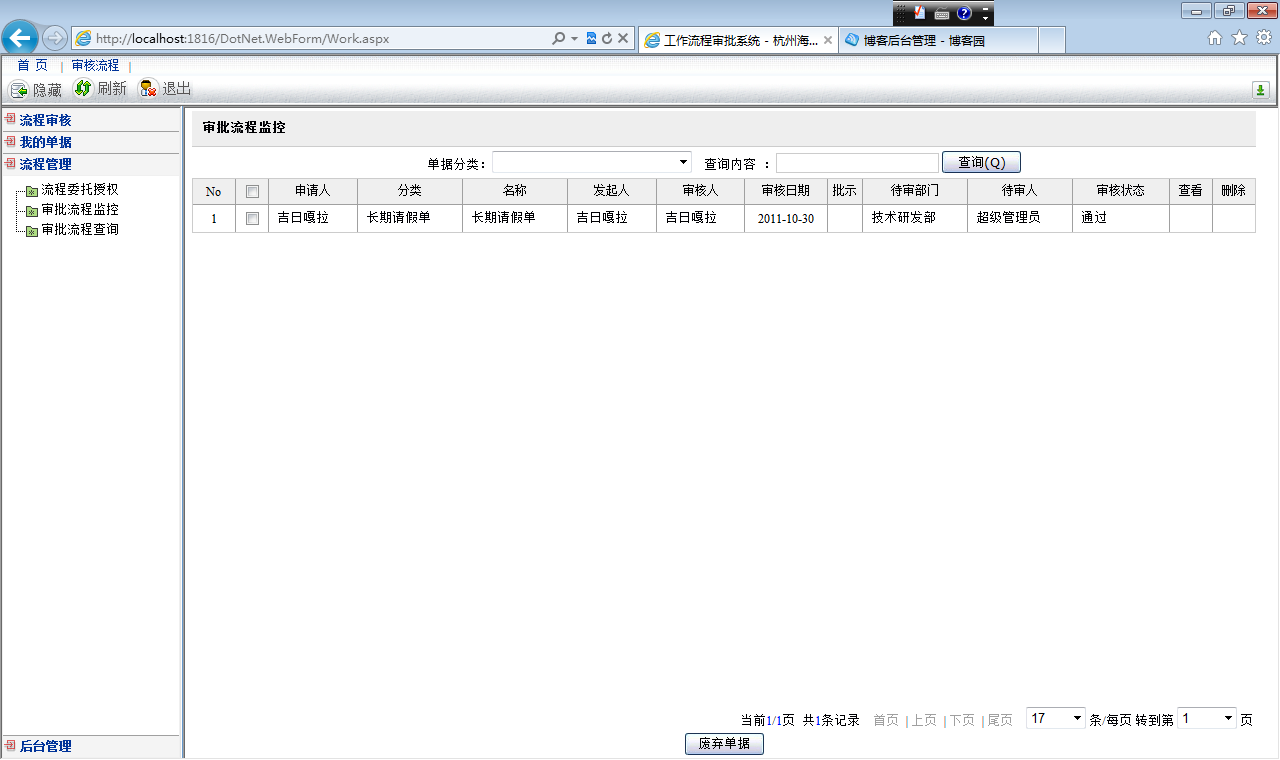Reload page using address bar refresh icon
This screenshot has height=760, width=1280.
point(606,38)
